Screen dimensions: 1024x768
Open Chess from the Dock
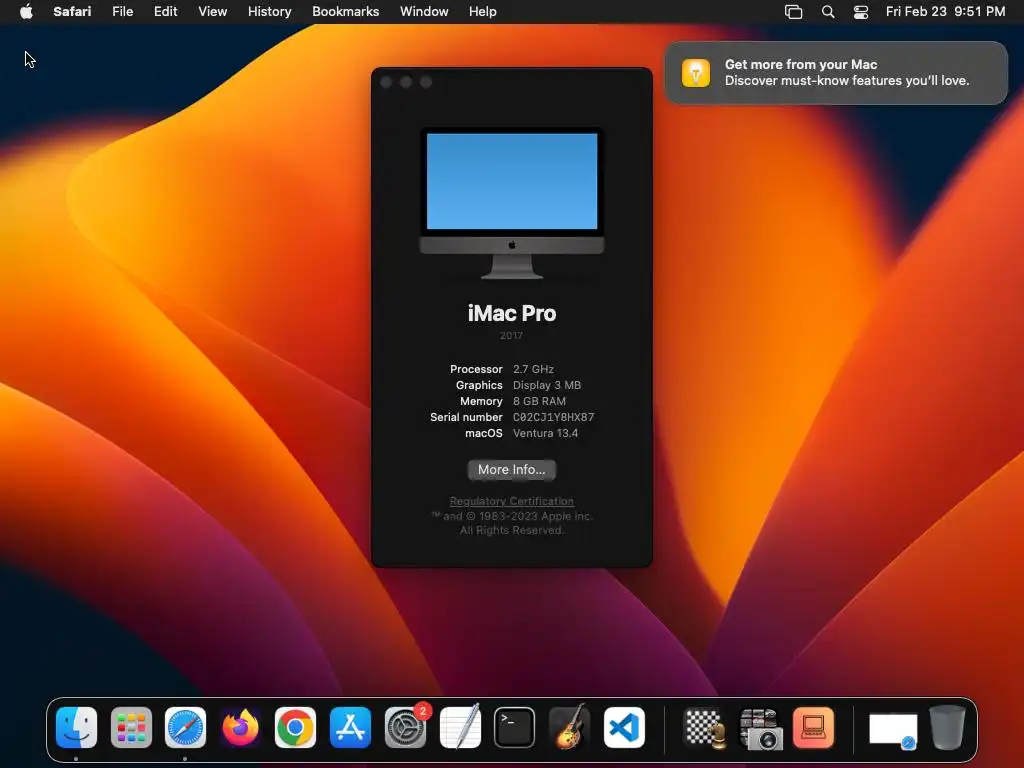(x=705, y=728)
